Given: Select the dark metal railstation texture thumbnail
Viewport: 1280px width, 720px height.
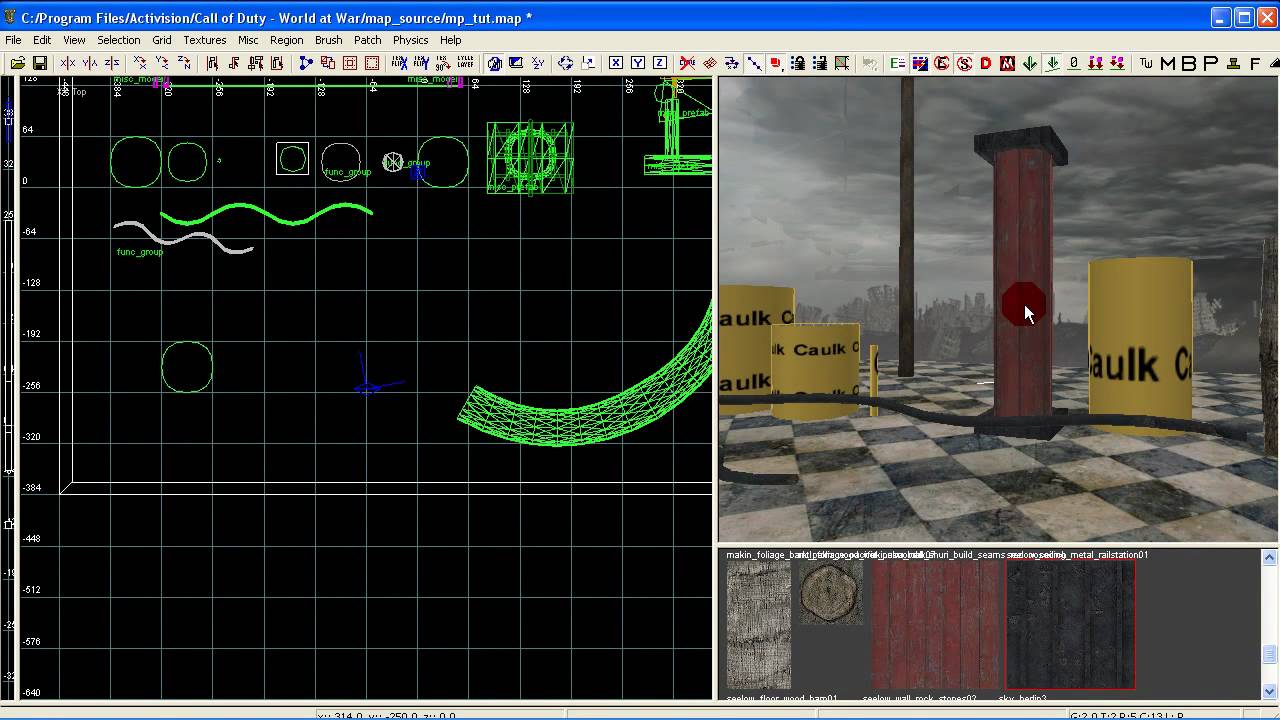Looking at the screenshot, I should (x=1070, y=624).
